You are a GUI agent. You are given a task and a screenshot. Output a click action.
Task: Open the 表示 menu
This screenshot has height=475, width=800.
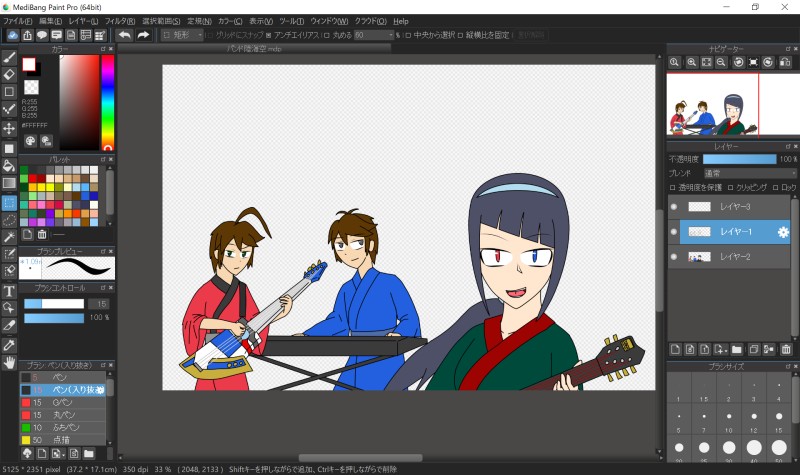point(262,21)
